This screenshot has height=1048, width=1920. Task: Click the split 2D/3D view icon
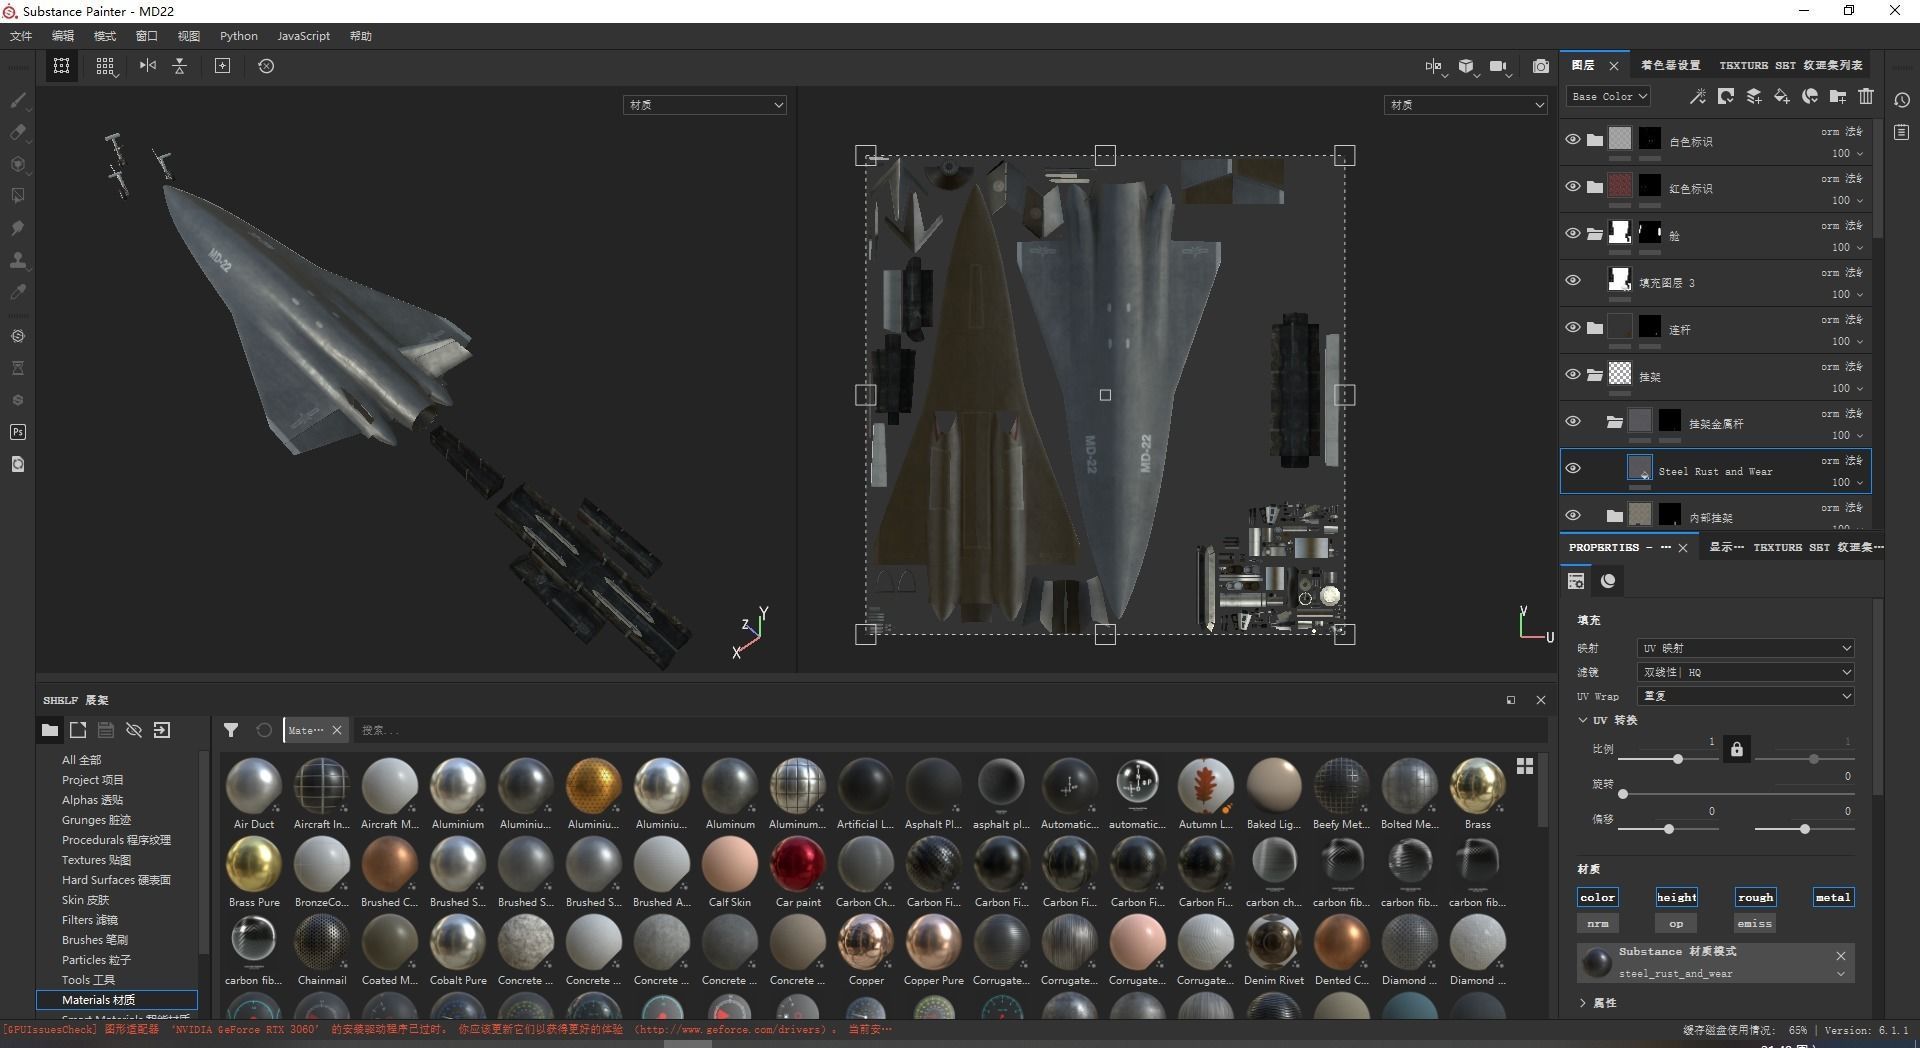click(x=1434, y=66)
